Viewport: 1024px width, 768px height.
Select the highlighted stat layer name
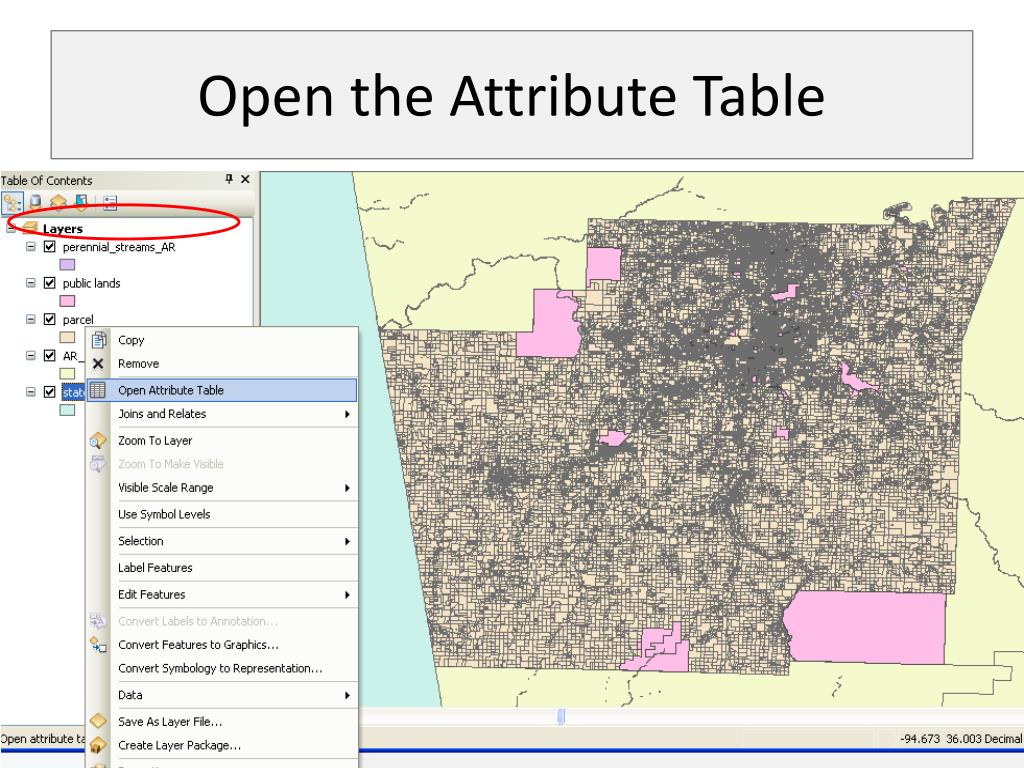[x=73, y=392]
